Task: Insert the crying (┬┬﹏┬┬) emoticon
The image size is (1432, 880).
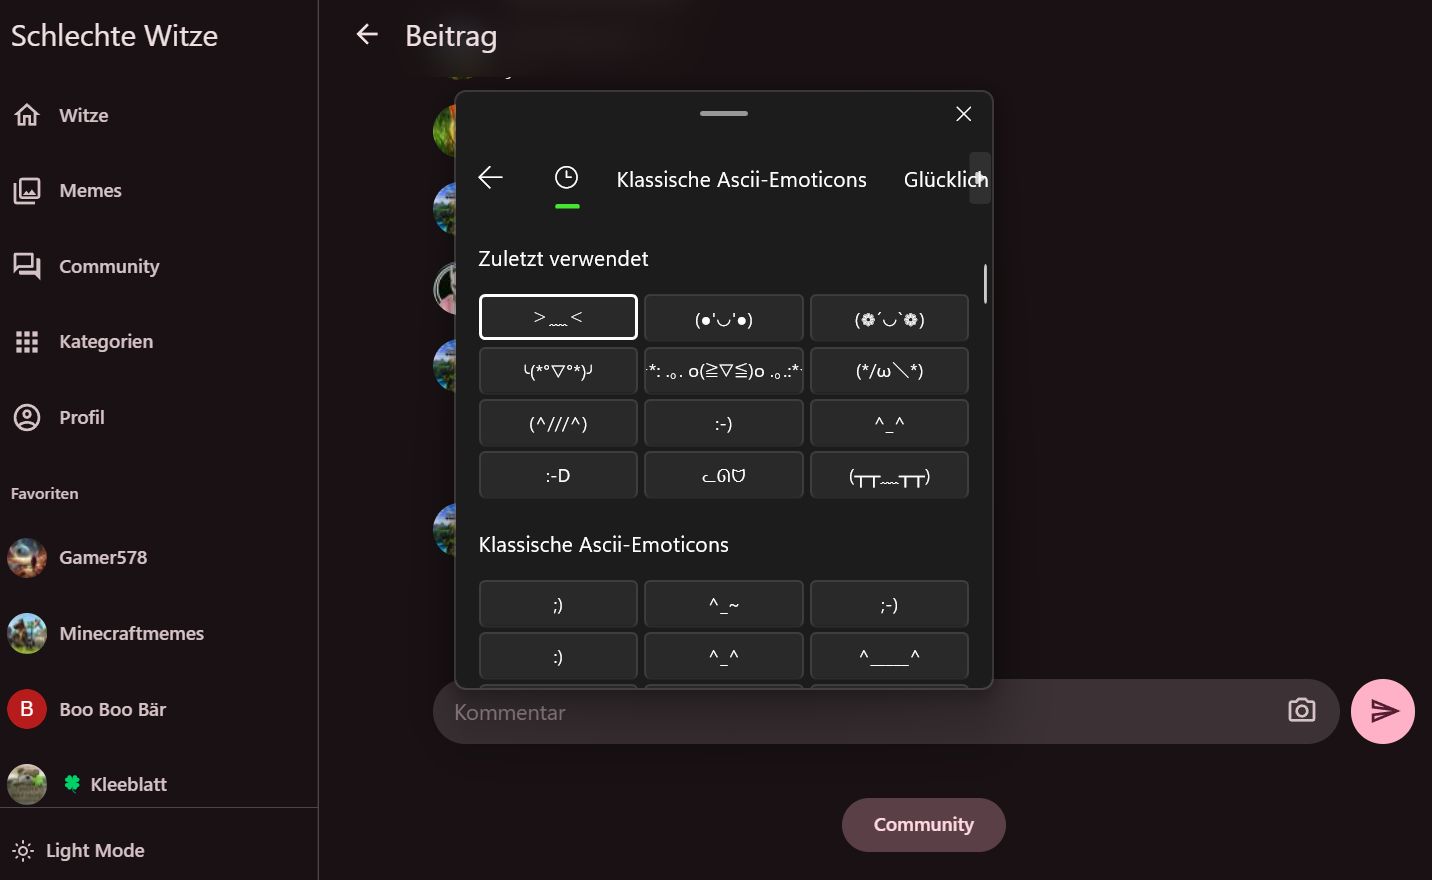Action: click(x=889, y=476)
